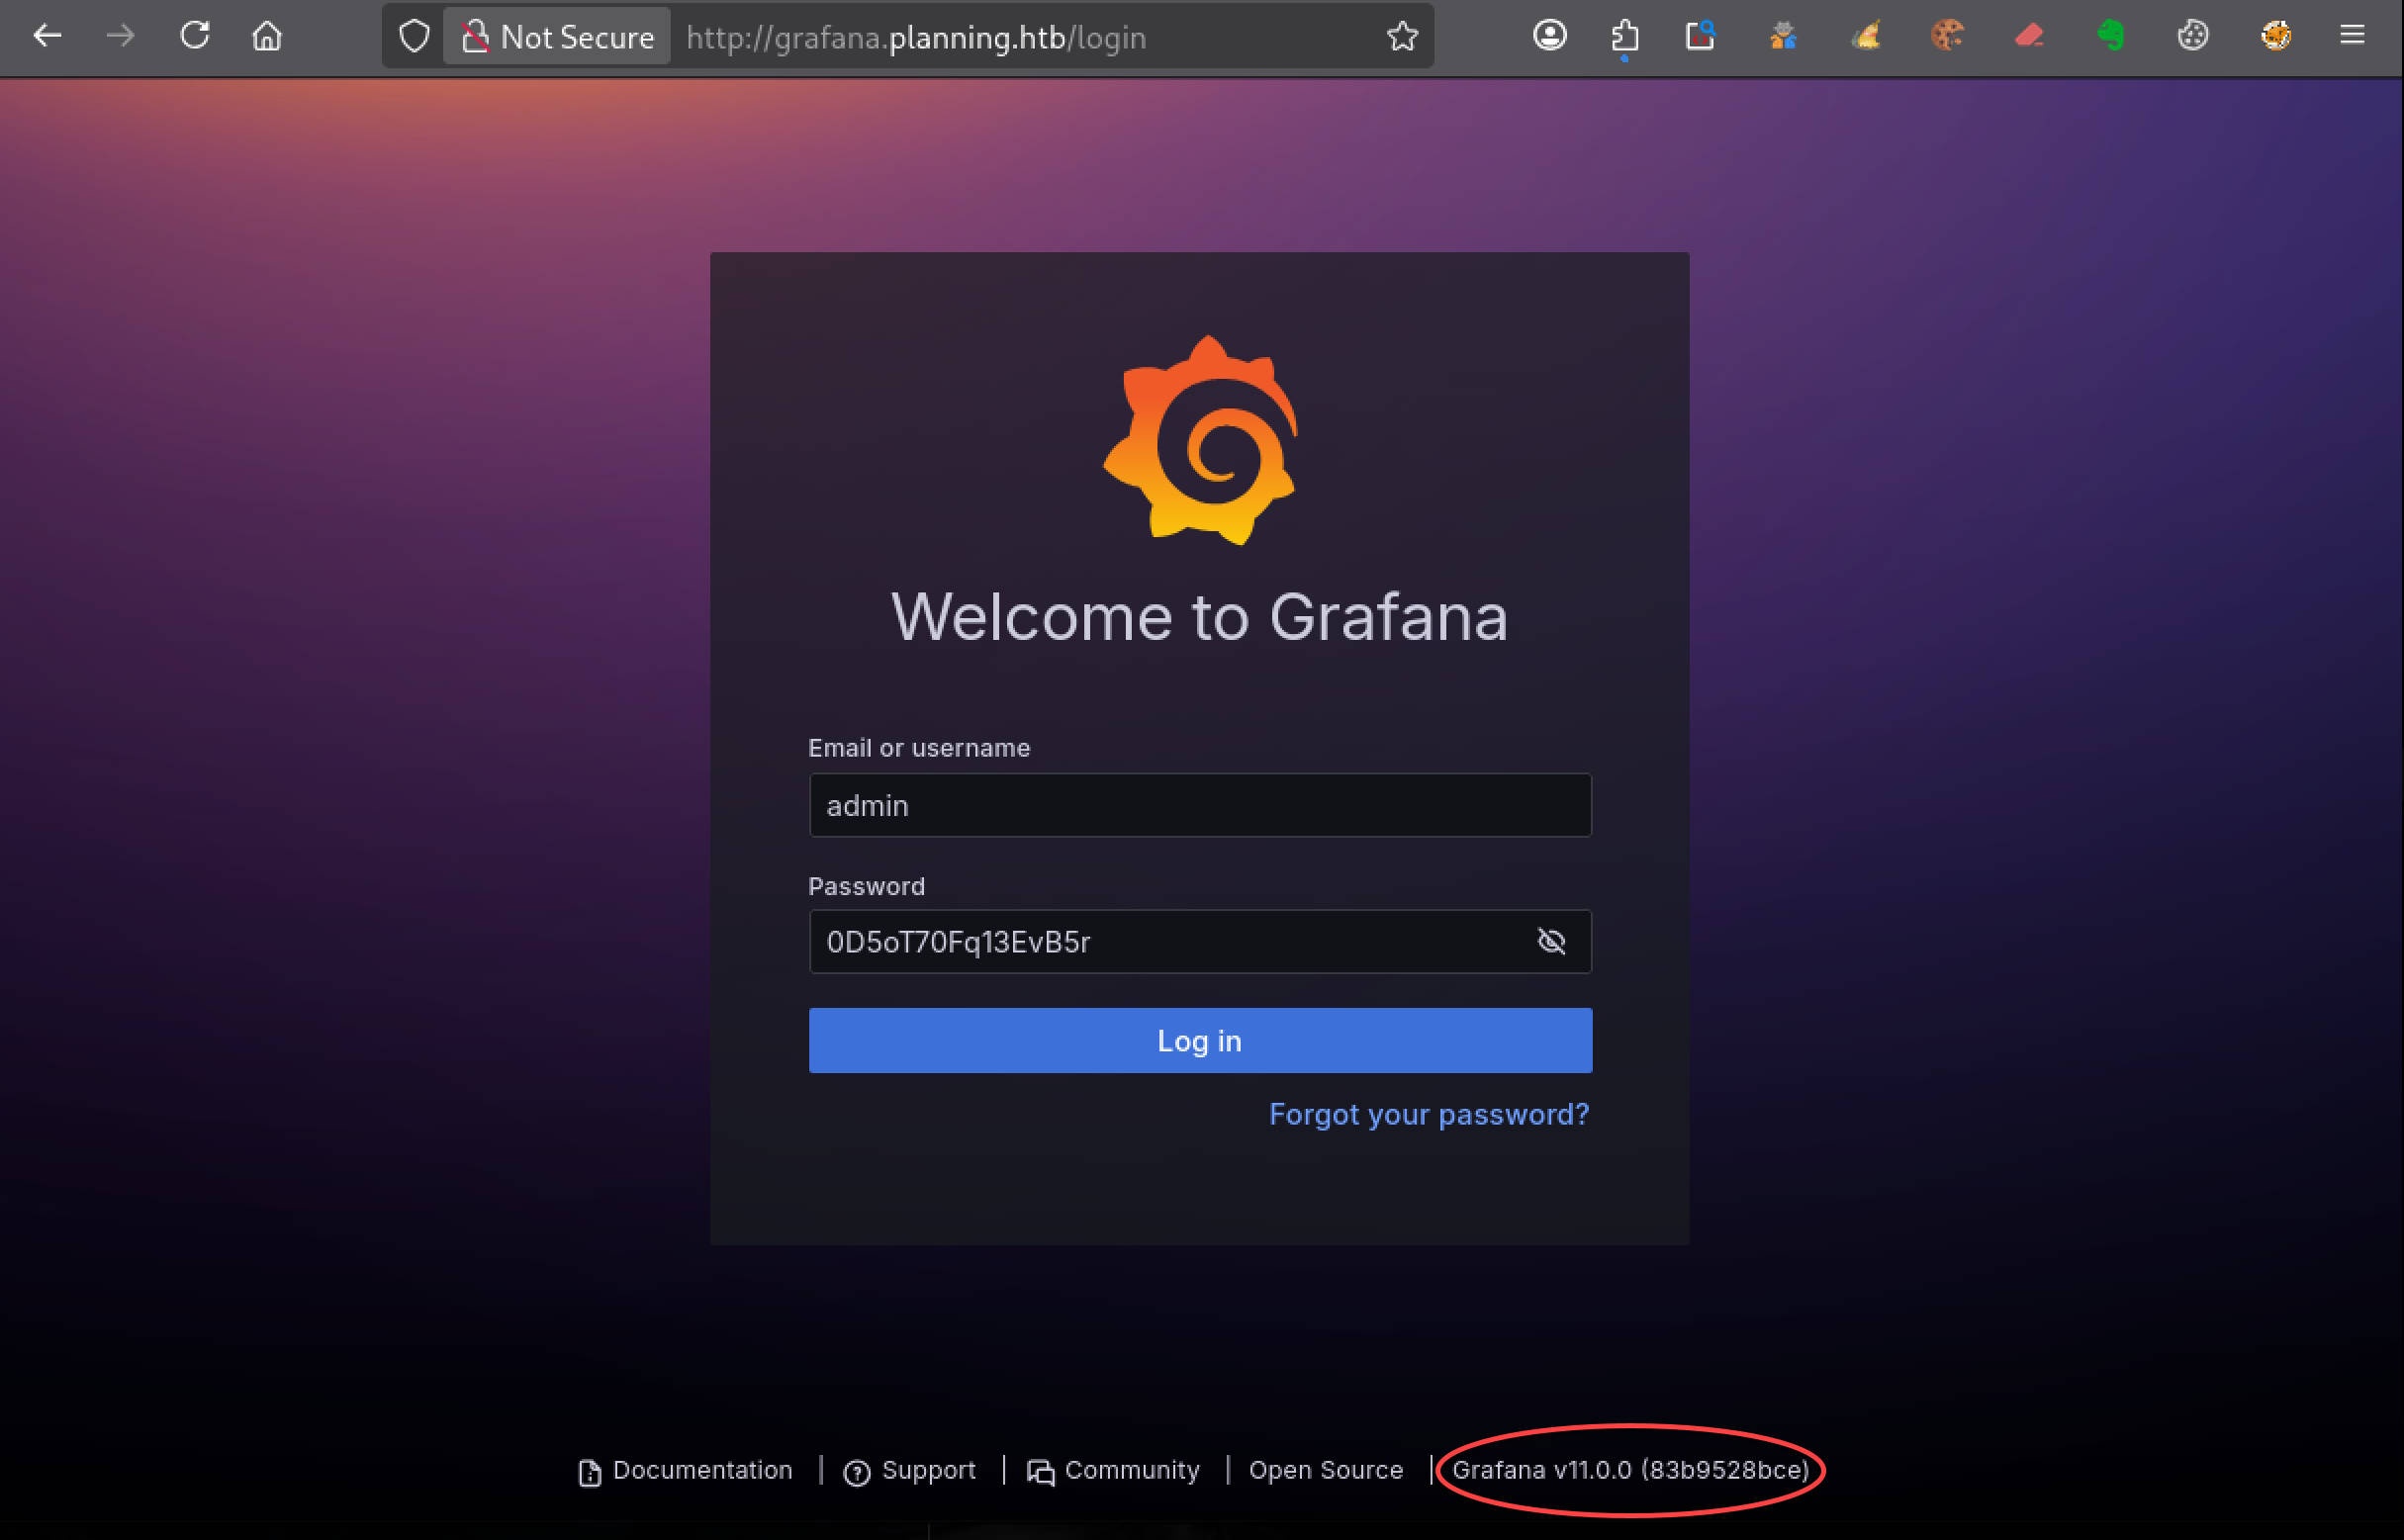Hide the password with the eye toggle

pos(1551,941)
